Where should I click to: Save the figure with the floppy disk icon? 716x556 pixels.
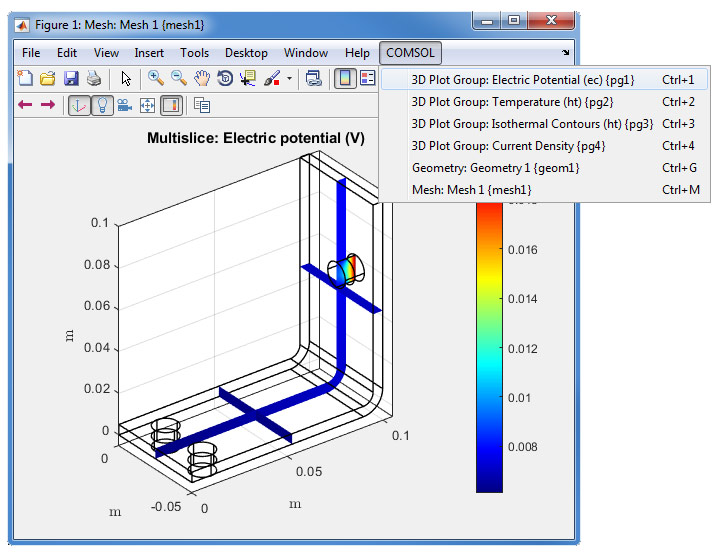pyautogui.click(x=70, y=78)
